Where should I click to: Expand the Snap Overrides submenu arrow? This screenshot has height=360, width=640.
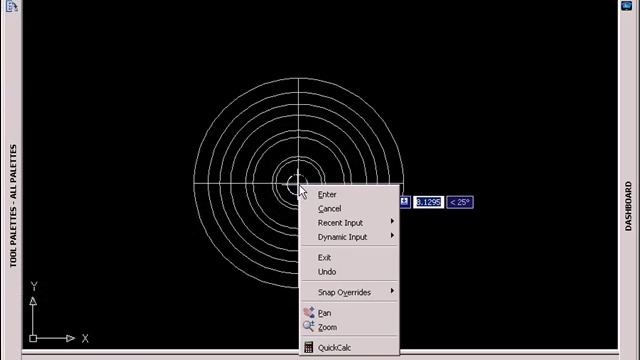coord(392,291)
